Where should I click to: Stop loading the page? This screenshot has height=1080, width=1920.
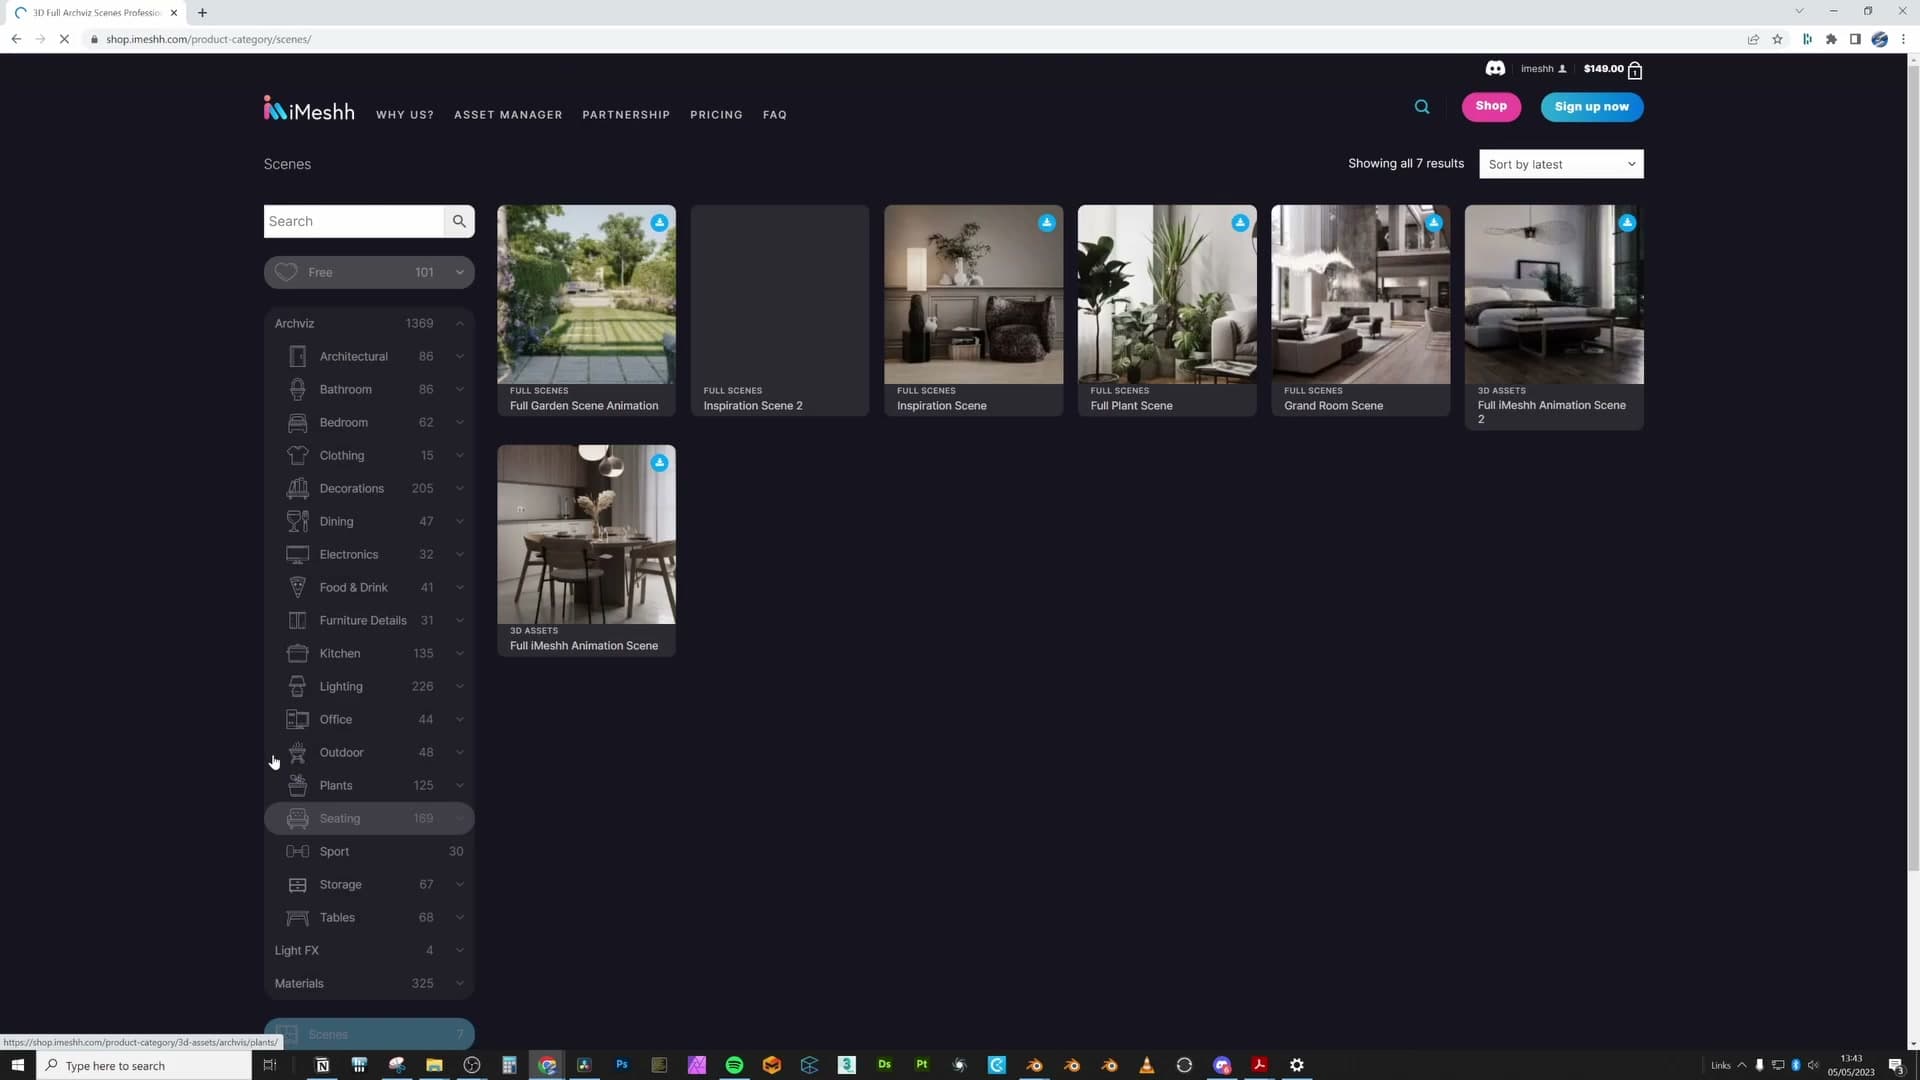point(64,39)
